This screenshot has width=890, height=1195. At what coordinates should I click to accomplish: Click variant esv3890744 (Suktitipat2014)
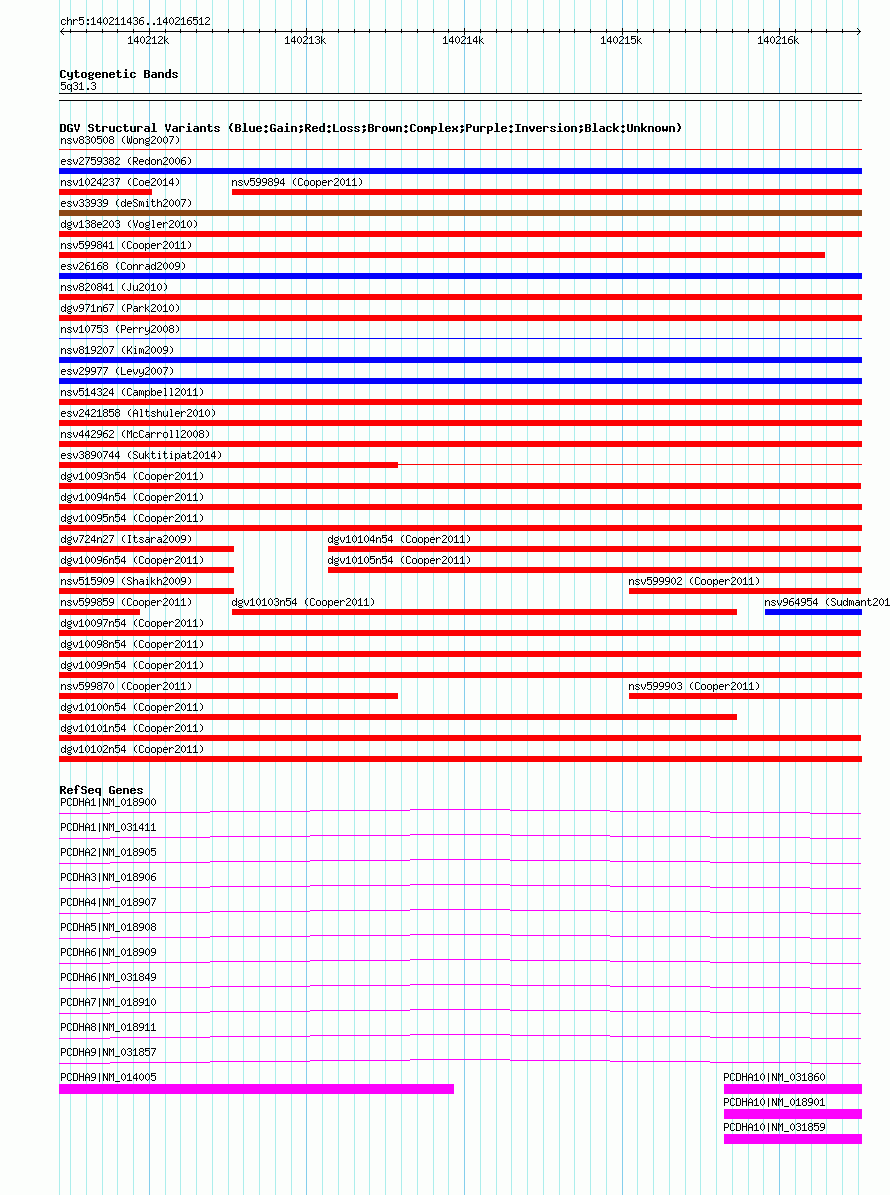pos(142,455)
